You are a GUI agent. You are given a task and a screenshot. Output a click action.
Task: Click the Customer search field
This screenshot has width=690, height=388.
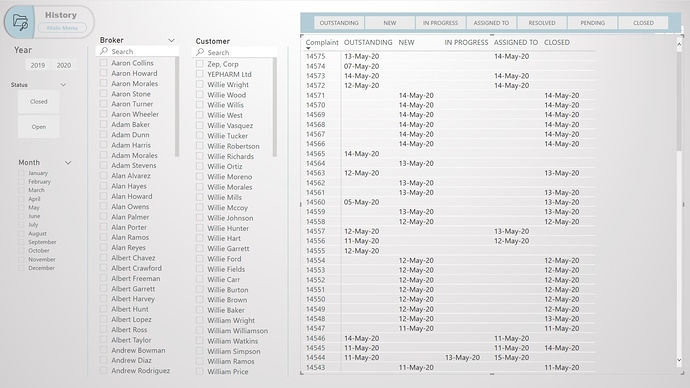coord(234,52)
